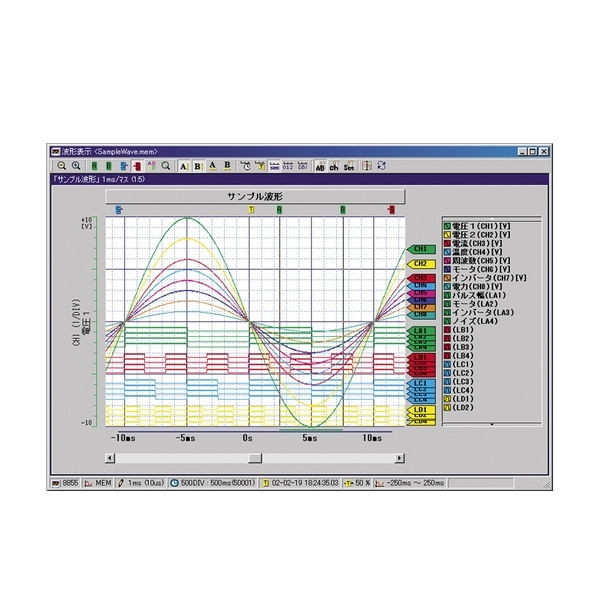This screenshot has height=600, width=600.
Task: Click the right arrow of horizontal scrollbar
Action: click(400, 458)
